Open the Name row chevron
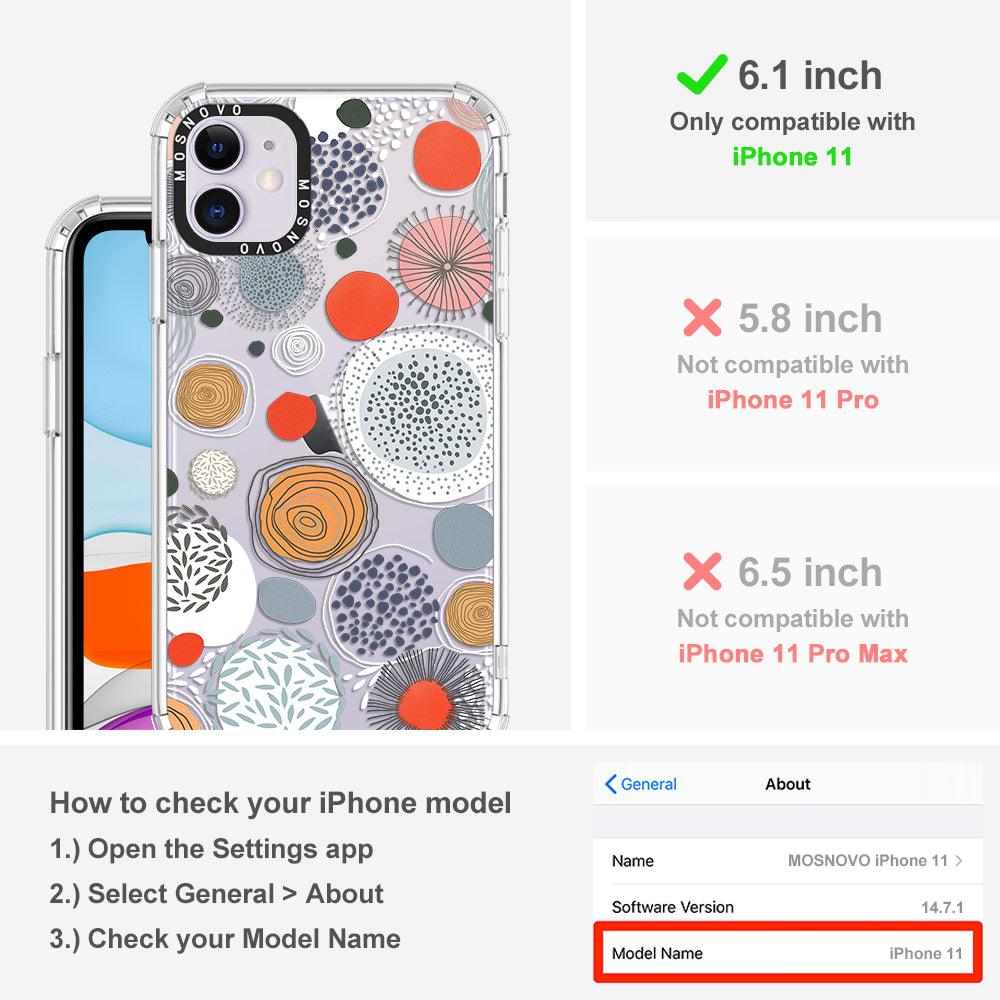1000x1000 pixels. [x=959, y=860]
